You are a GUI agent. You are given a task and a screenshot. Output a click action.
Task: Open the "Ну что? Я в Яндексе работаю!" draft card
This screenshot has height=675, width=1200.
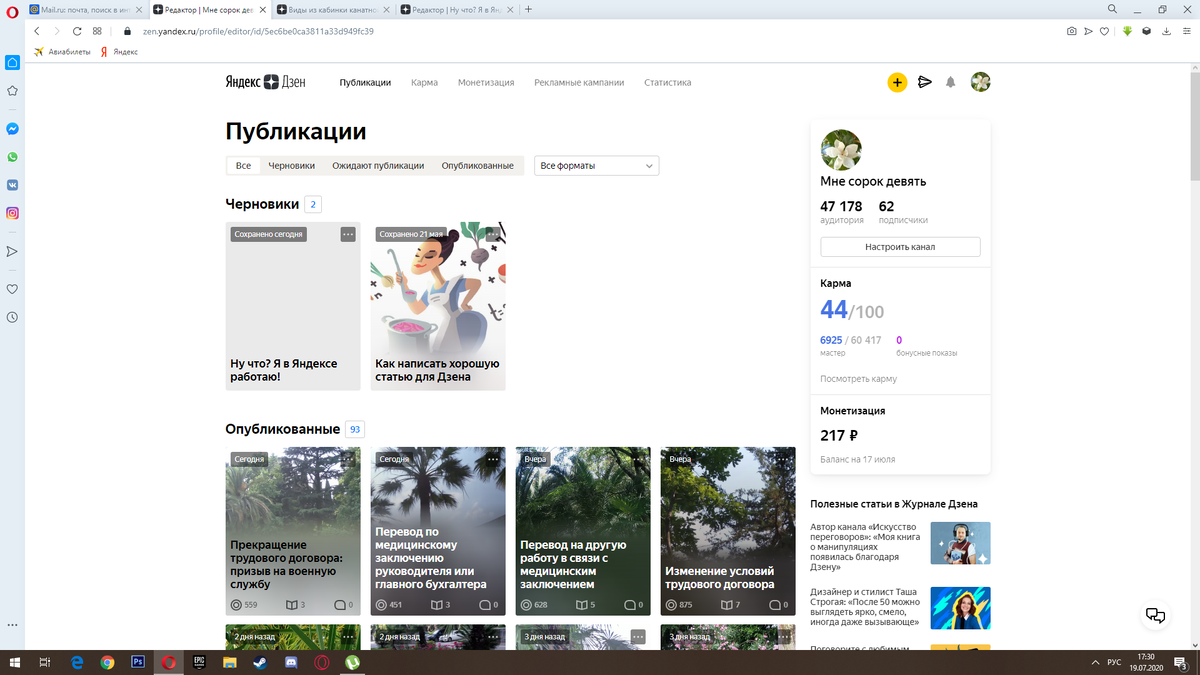pyautogui.click(x=293, y=306)
